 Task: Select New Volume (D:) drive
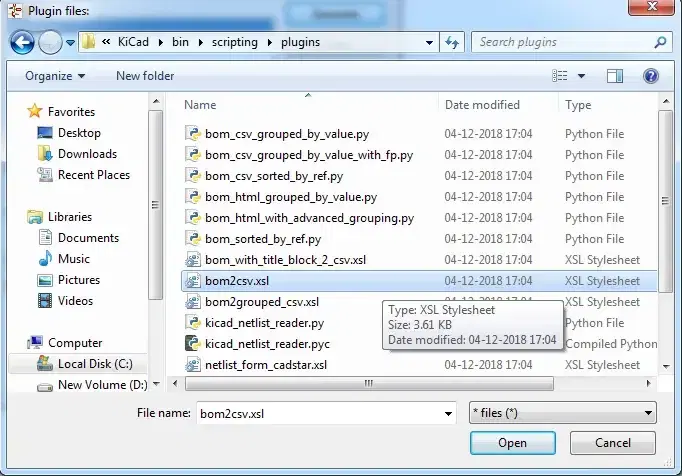103,385
